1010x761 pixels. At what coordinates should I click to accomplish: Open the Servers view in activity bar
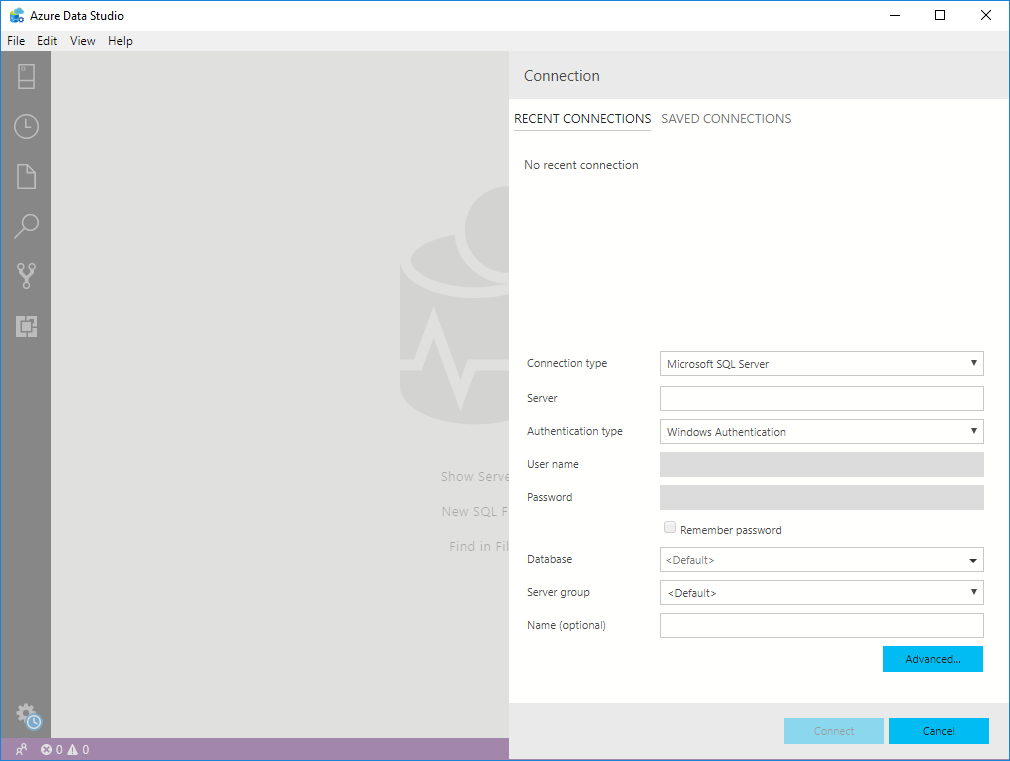pyautogui.click(x=26, y=76)
